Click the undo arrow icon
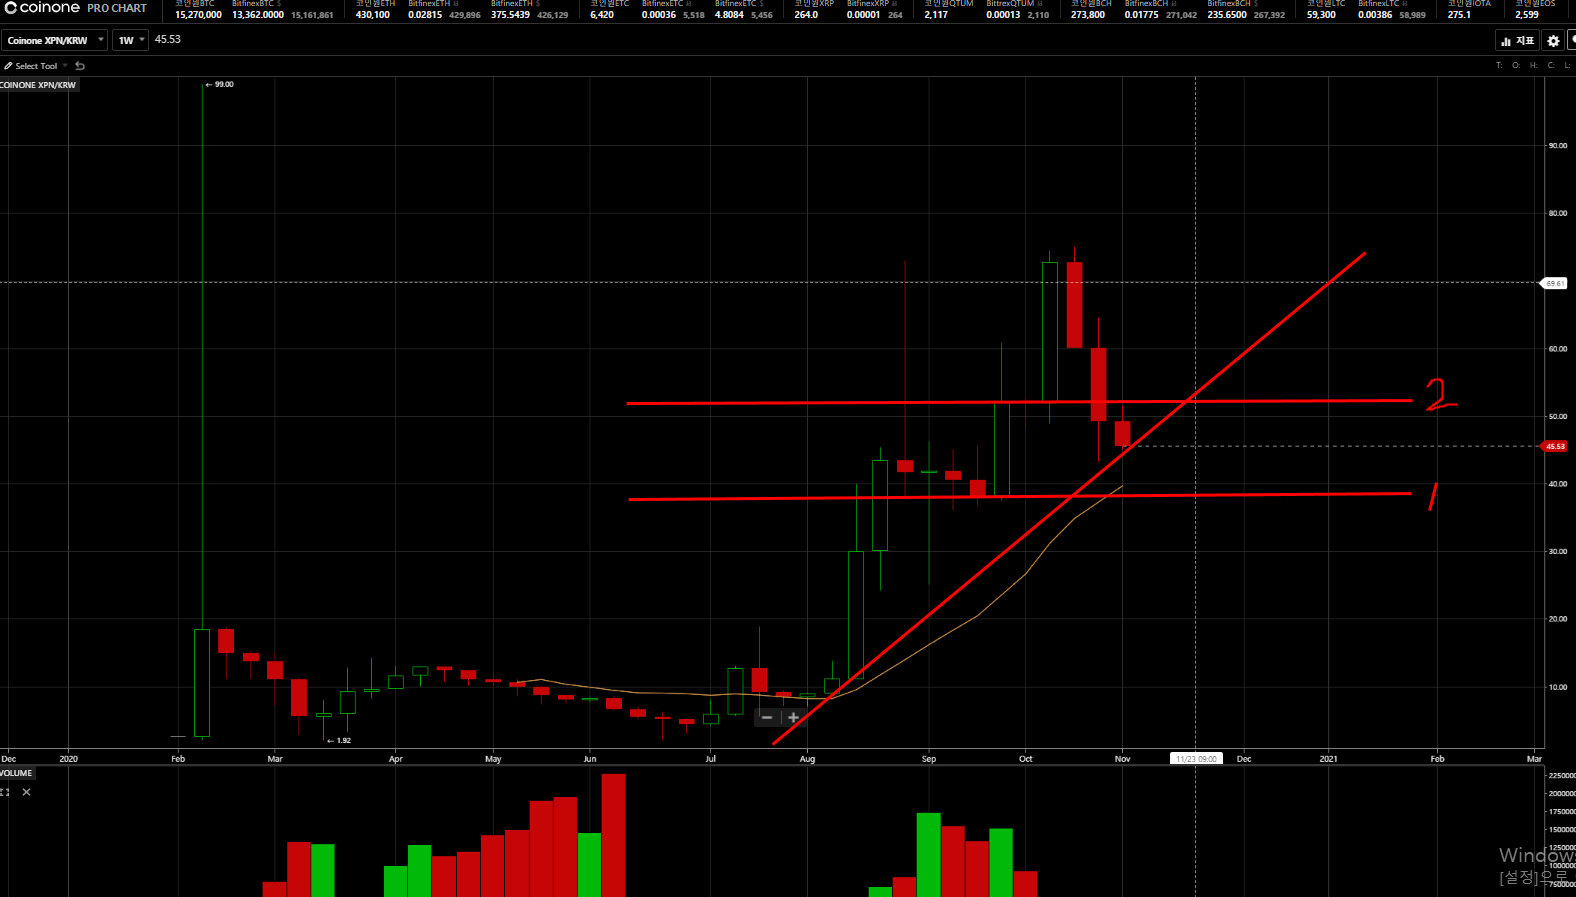The height and width of the screenshot is (897, 1576). tap(80, 66)
